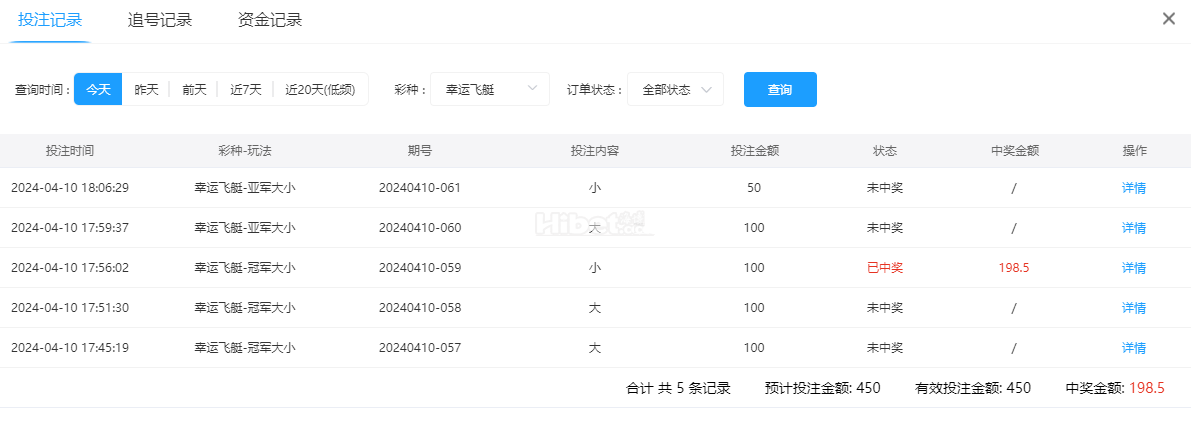Click the red 198.5 in period 059 row
The image size is (1191, 447).
click(1014, 268)
